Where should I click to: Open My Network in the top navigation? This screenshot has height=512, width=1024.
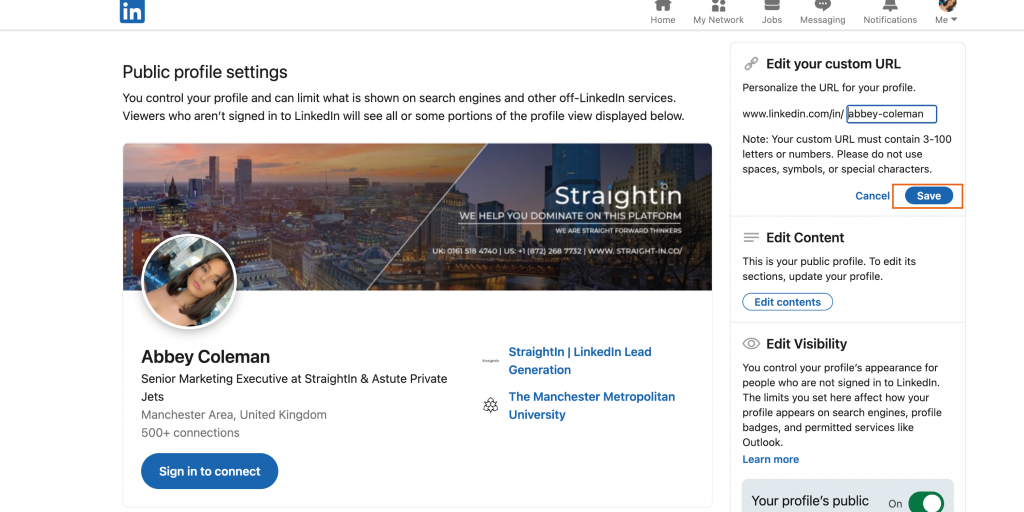718,13
